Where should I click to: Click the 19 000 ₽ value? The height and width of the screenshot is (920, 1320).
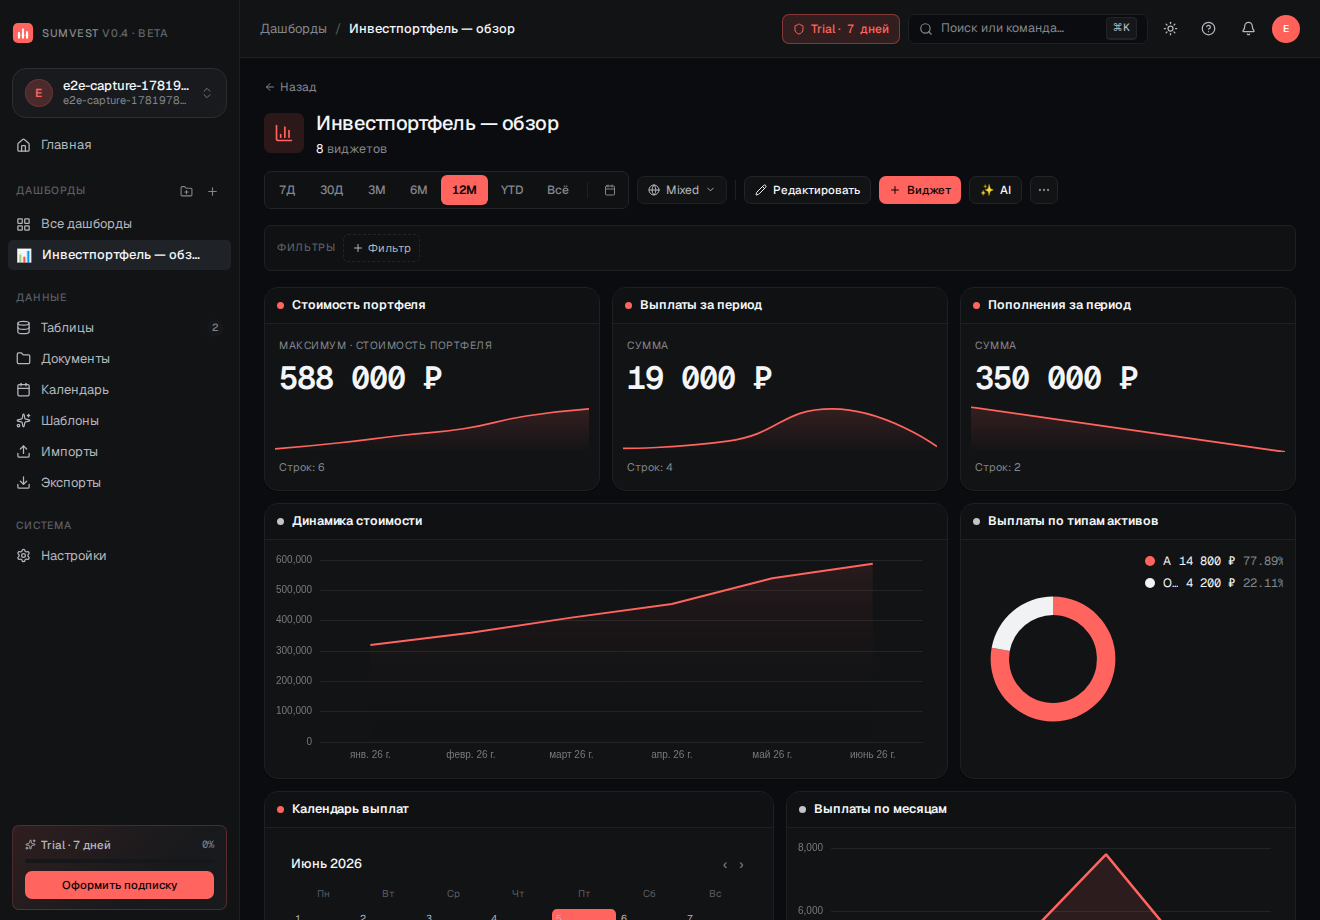(x=700, y=378)
